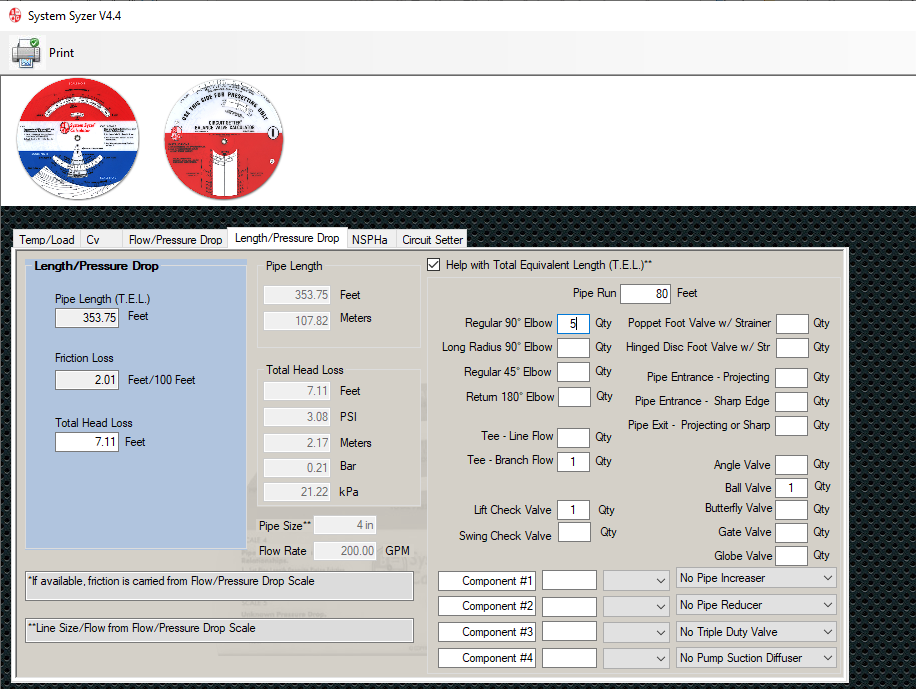This screenshot has width=916, height=689.
Task: Click the Component #1 name field
Action: (487, 581)
